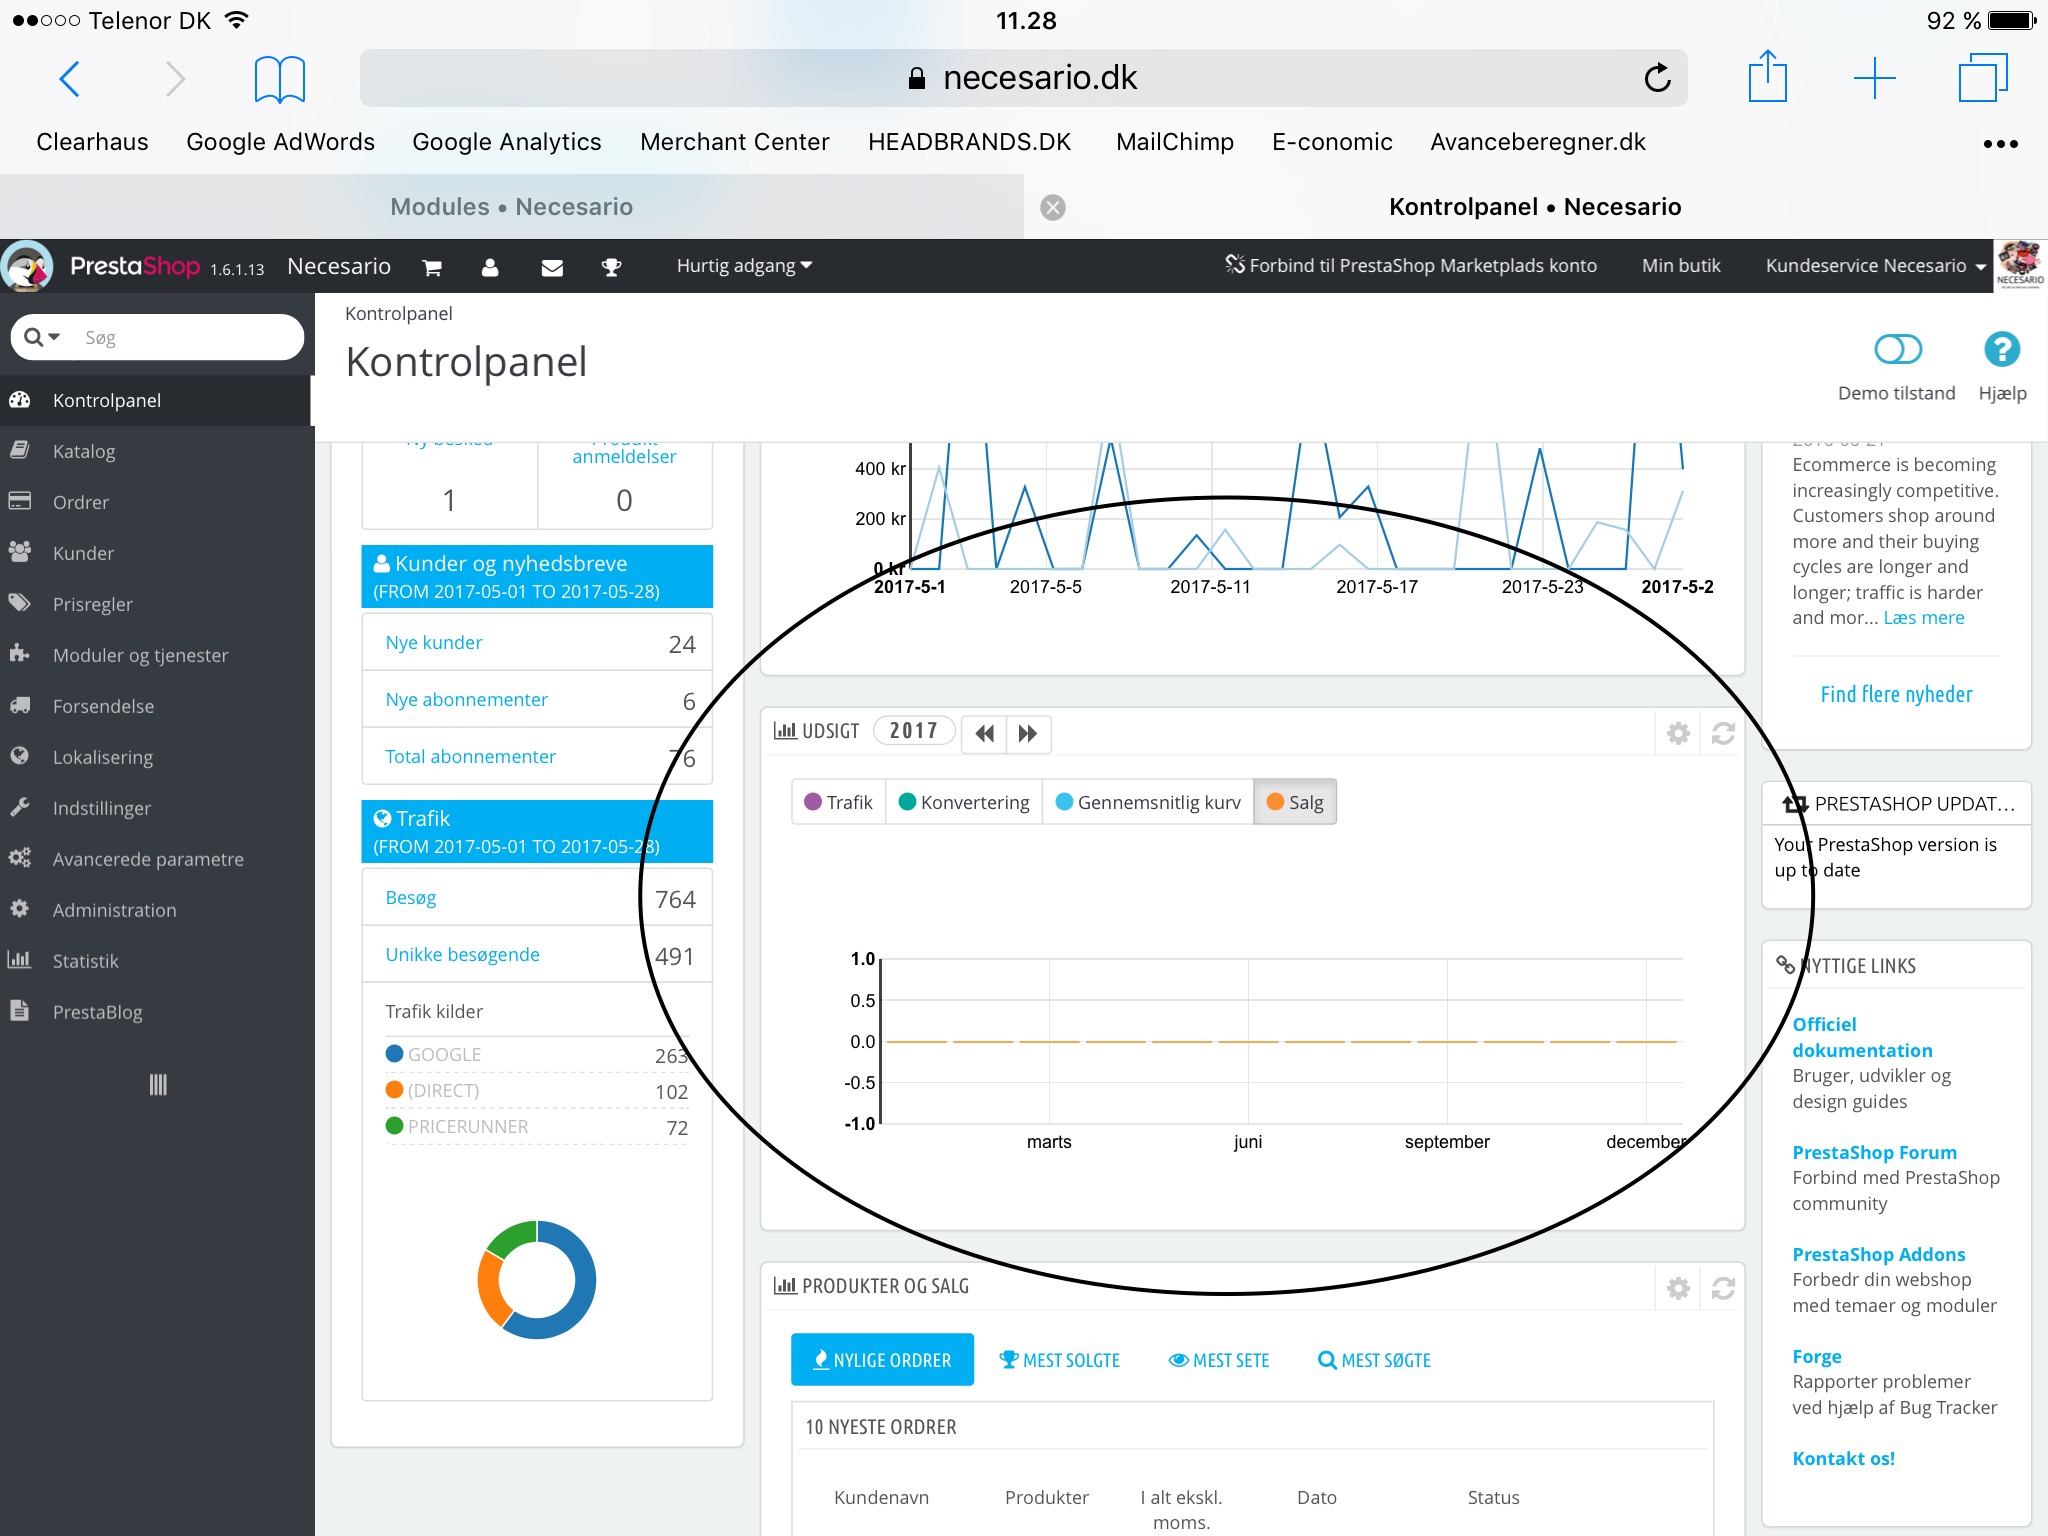Switch to Modules Necesario browser tab

point(512,207)
